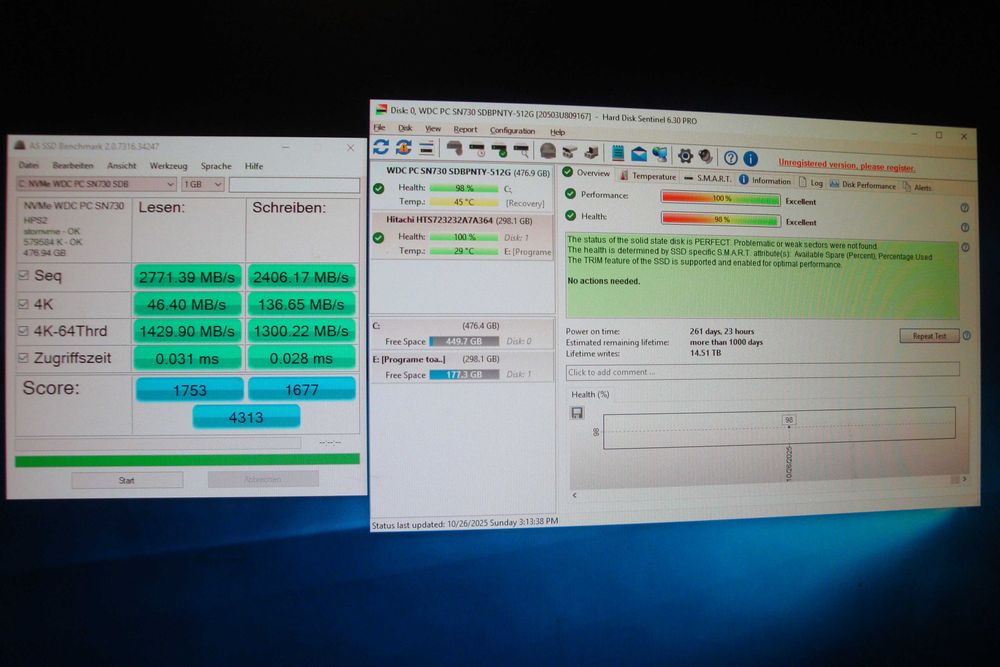The width and height of the screenshot is (1000, 667).
Task: Open the Werkzeug menu
Action: [168, 166]
